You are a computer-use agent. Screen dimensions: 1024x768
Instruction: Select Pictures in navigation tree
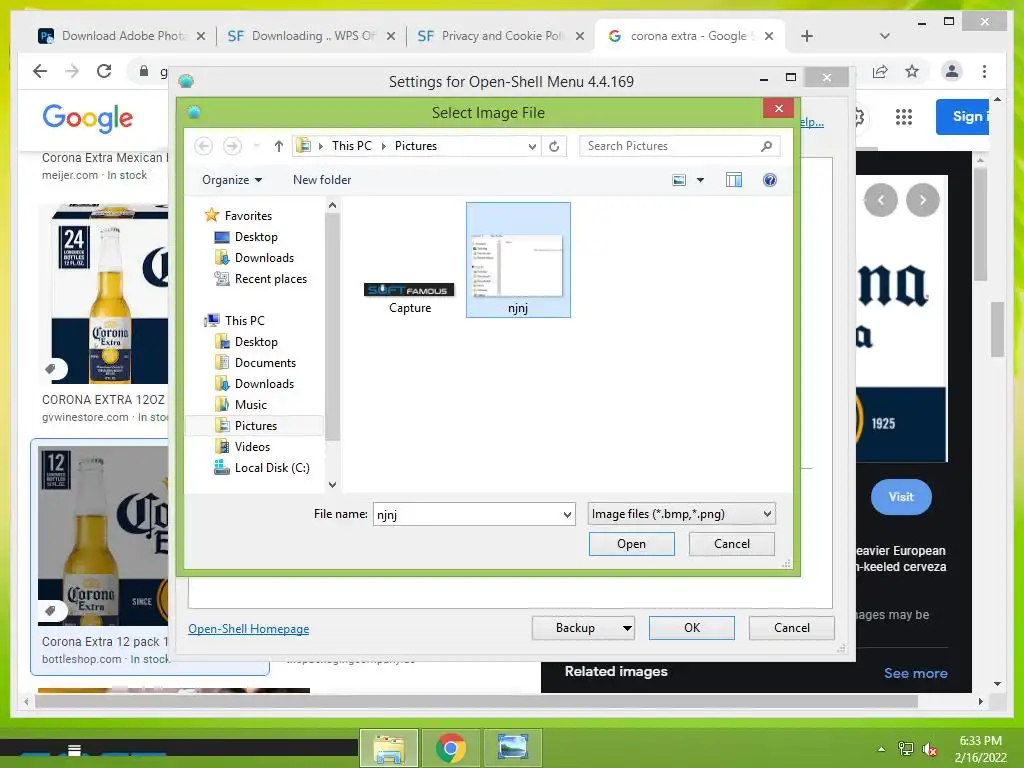click(256, 426)
